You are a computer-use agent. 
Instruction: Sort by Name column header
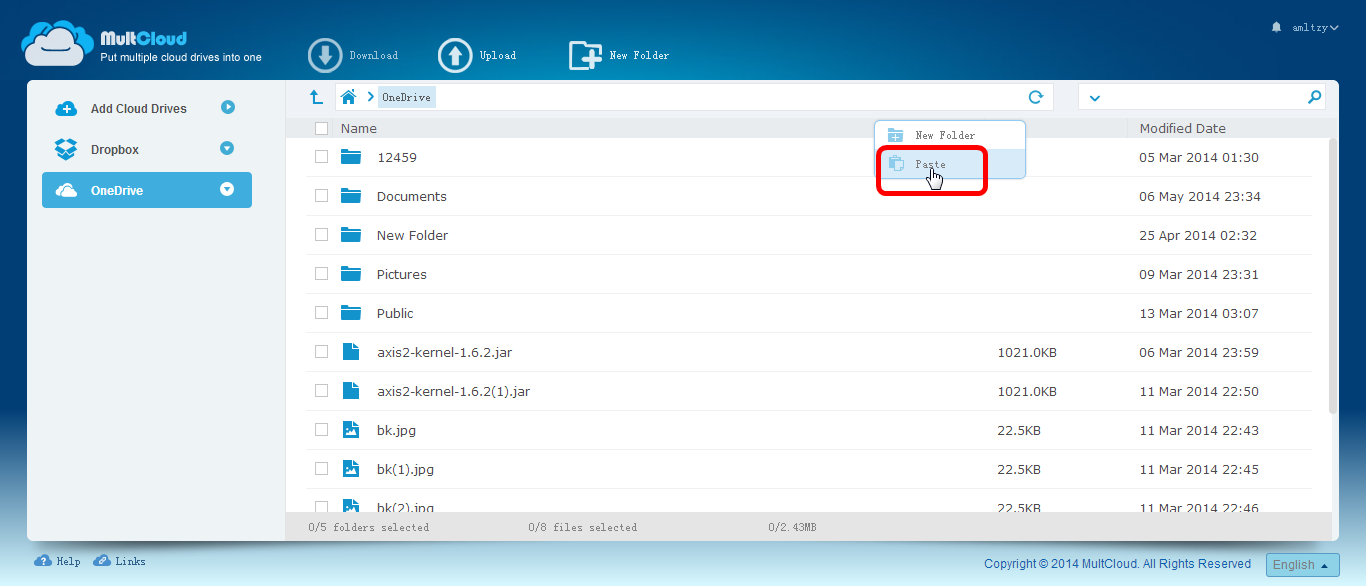pyautogui.click(x=359, y=128)
